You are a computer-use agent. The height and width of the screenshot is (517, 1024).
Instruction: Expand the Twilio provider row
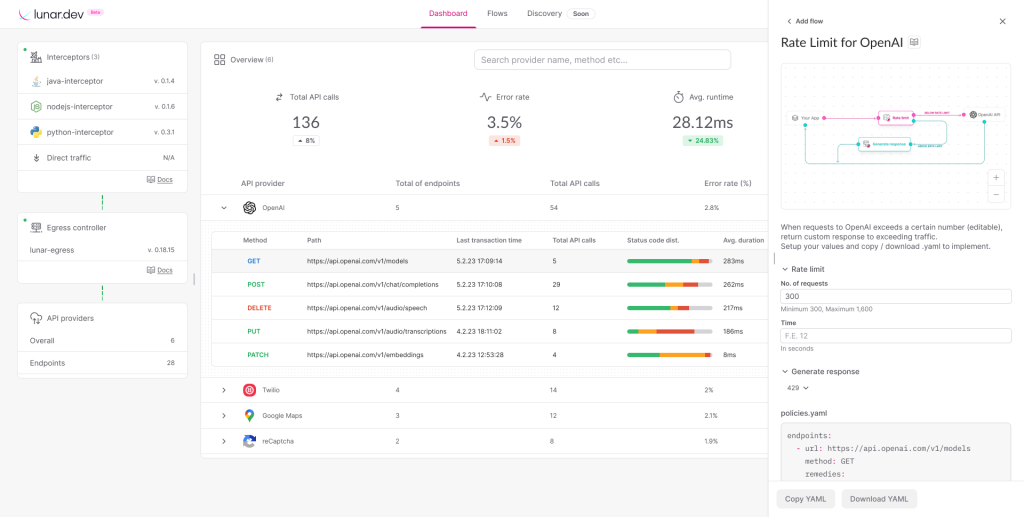click(223, 390)
